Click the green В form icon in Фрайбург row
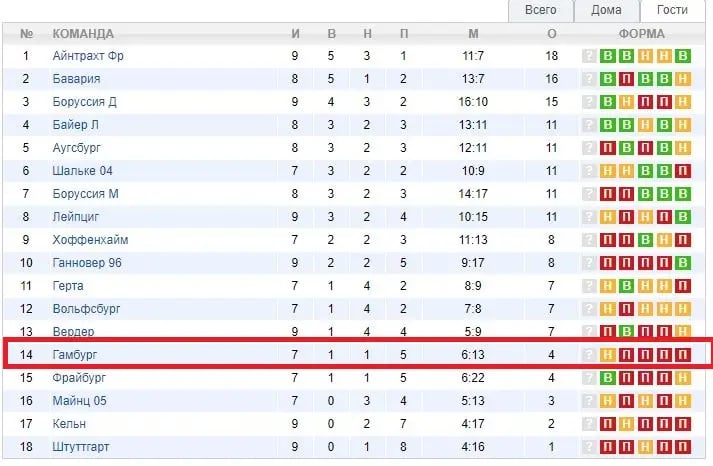This screenshot has height=466, width=713. (608, 378)
